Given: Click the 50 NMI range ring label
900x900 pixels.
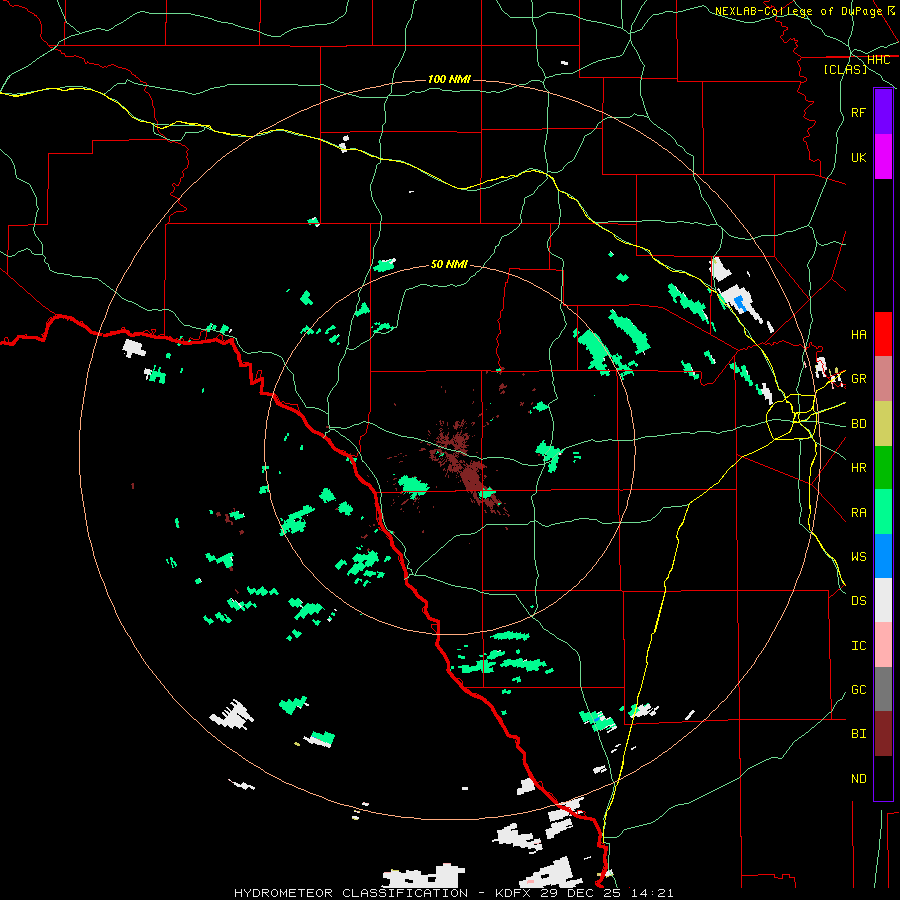Looking at the screenshot, I should pos(449,264).
